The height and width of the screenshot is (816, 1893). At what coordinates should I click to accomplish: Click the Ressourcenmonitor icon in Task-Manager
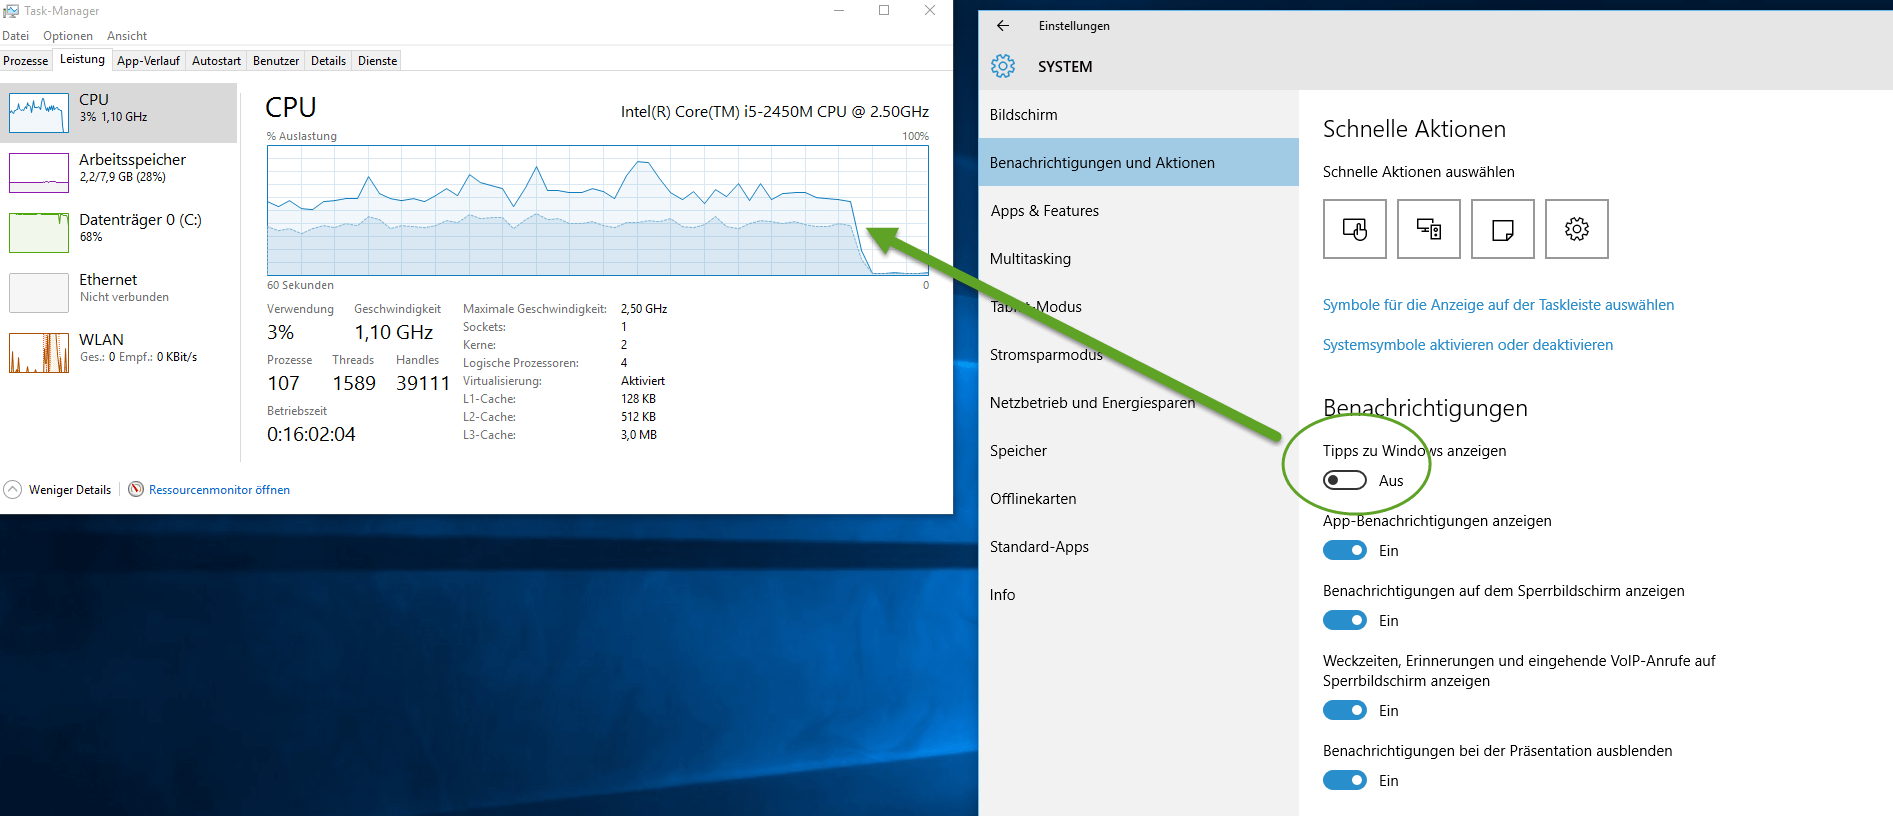136,489
